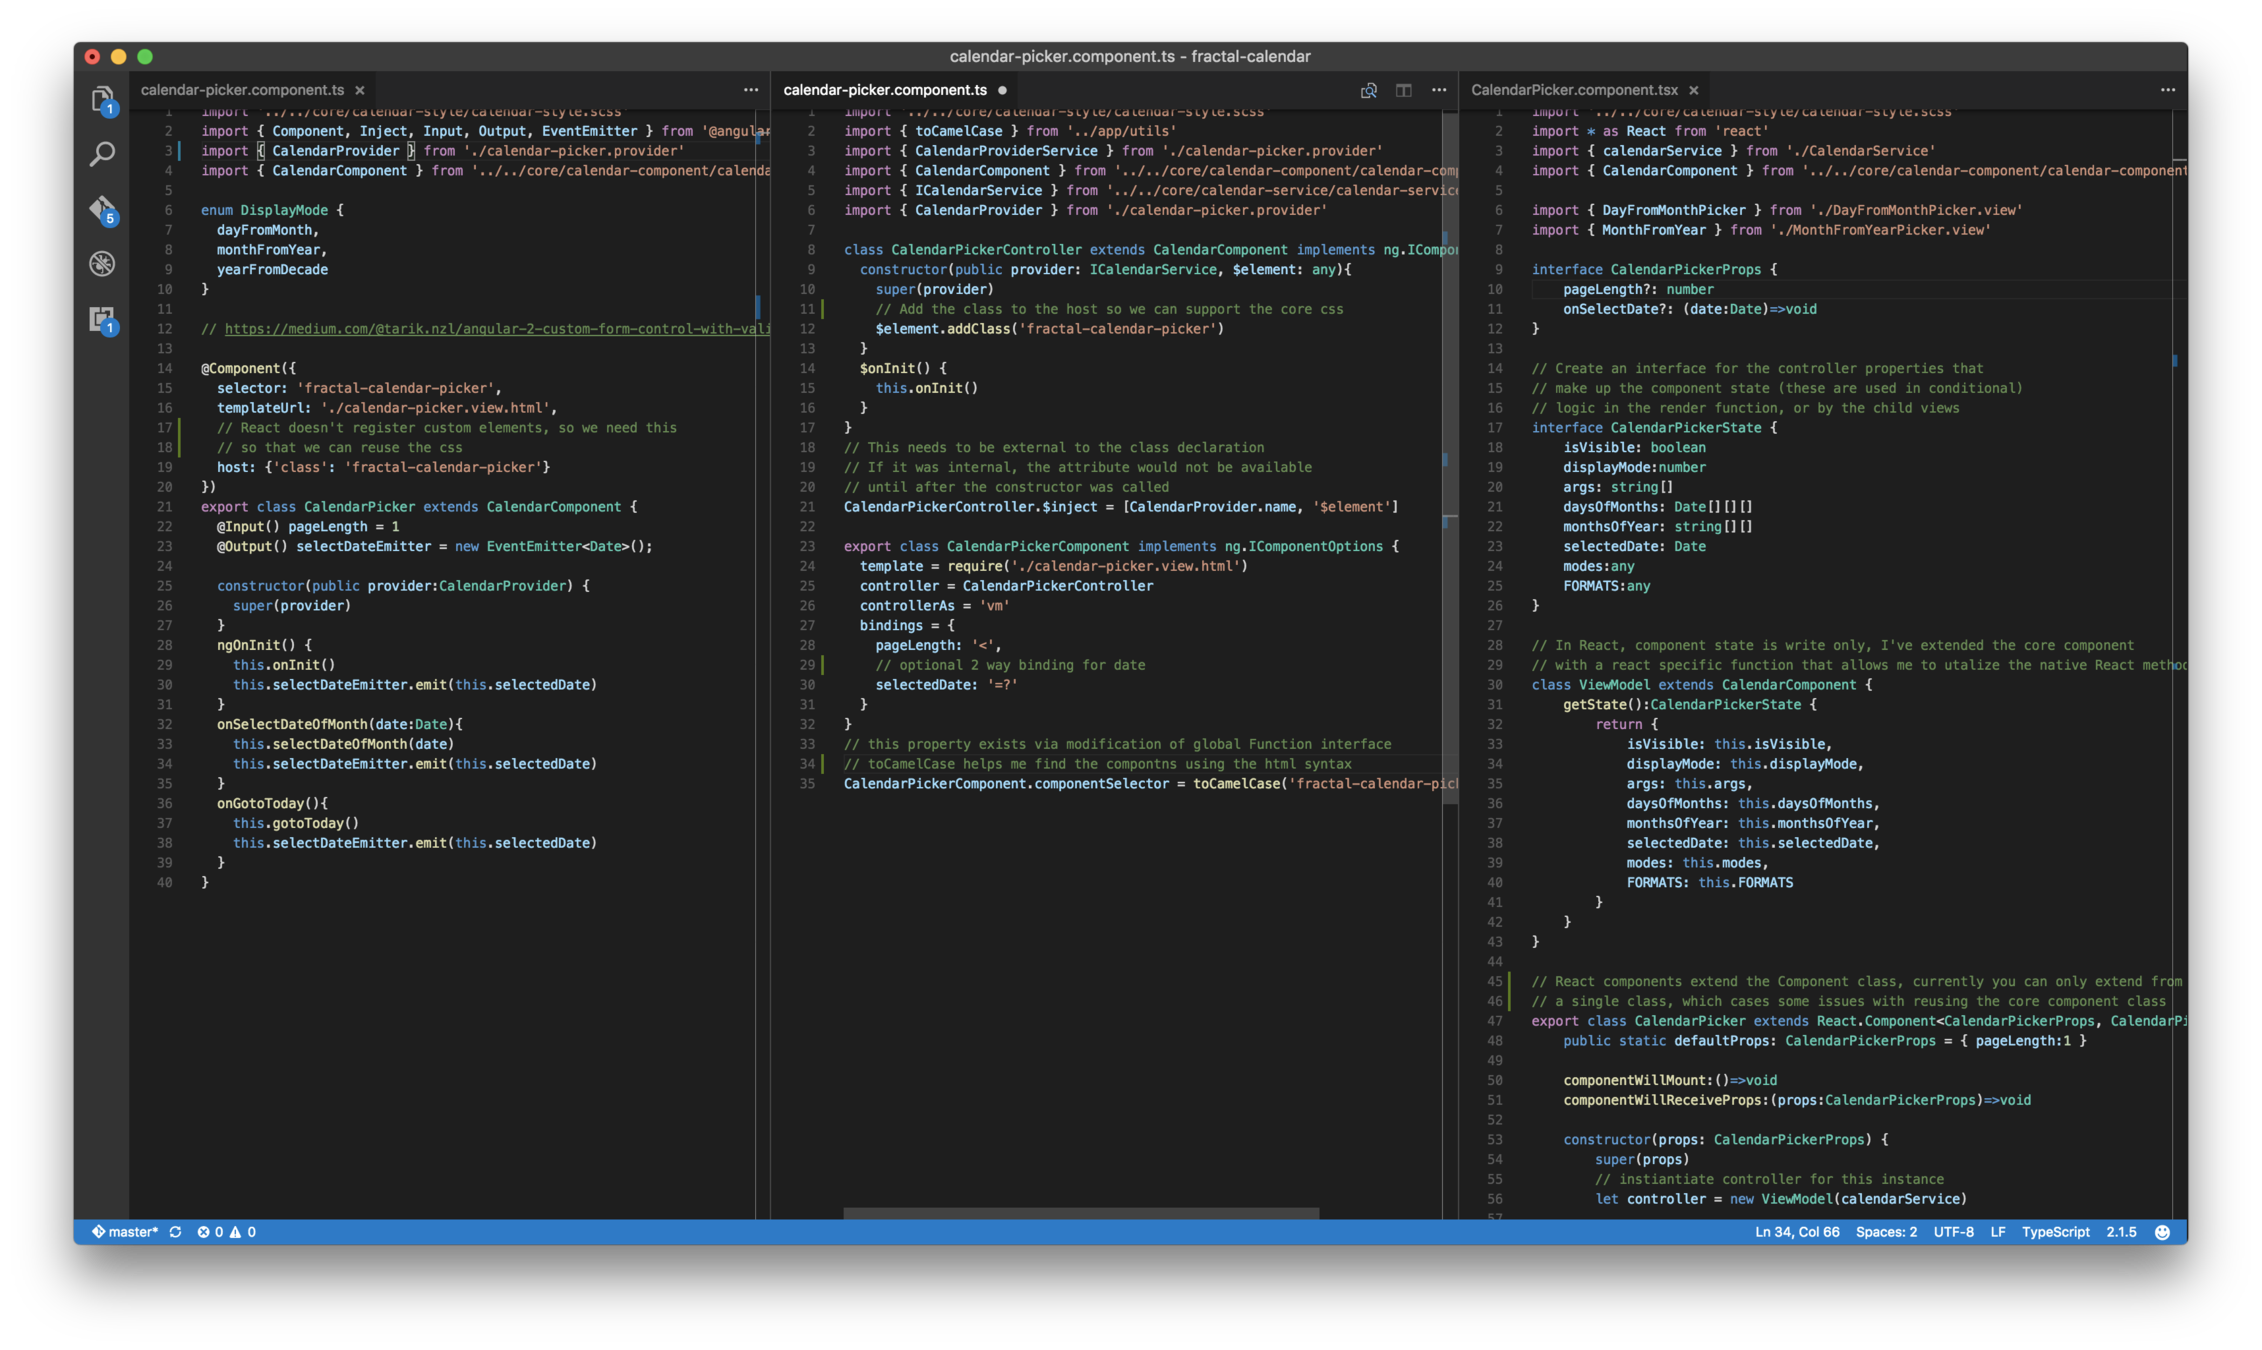The image size is (2262, 1350).
Task: Open the TypeScript language mode selector
Action: click(x=2055, y=1232)
